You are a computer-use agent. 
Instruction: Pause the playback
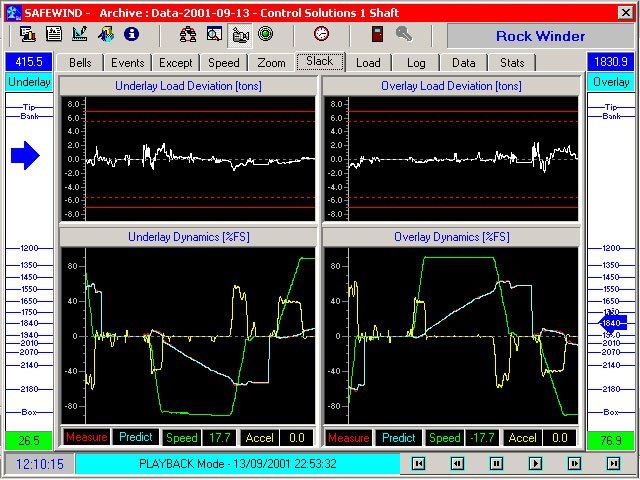pyautogui.click(x=496, y=464)
